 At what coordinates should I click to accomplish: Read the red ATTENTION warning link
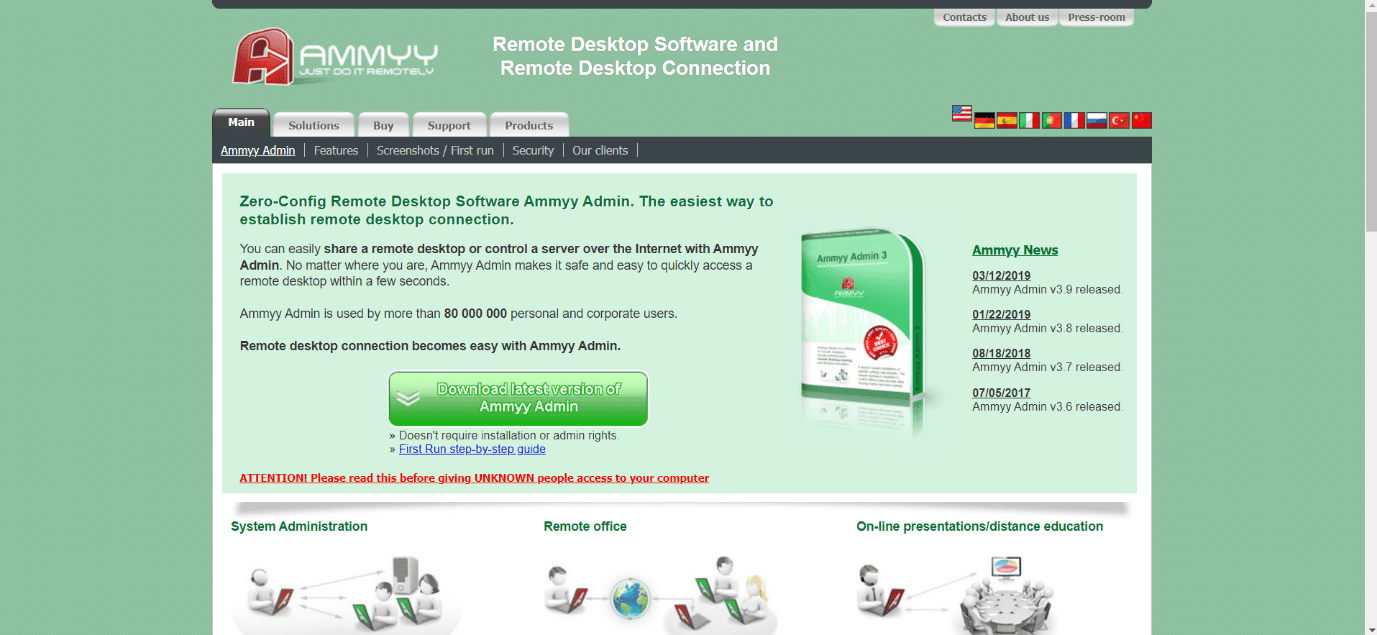tap(474, 478)
